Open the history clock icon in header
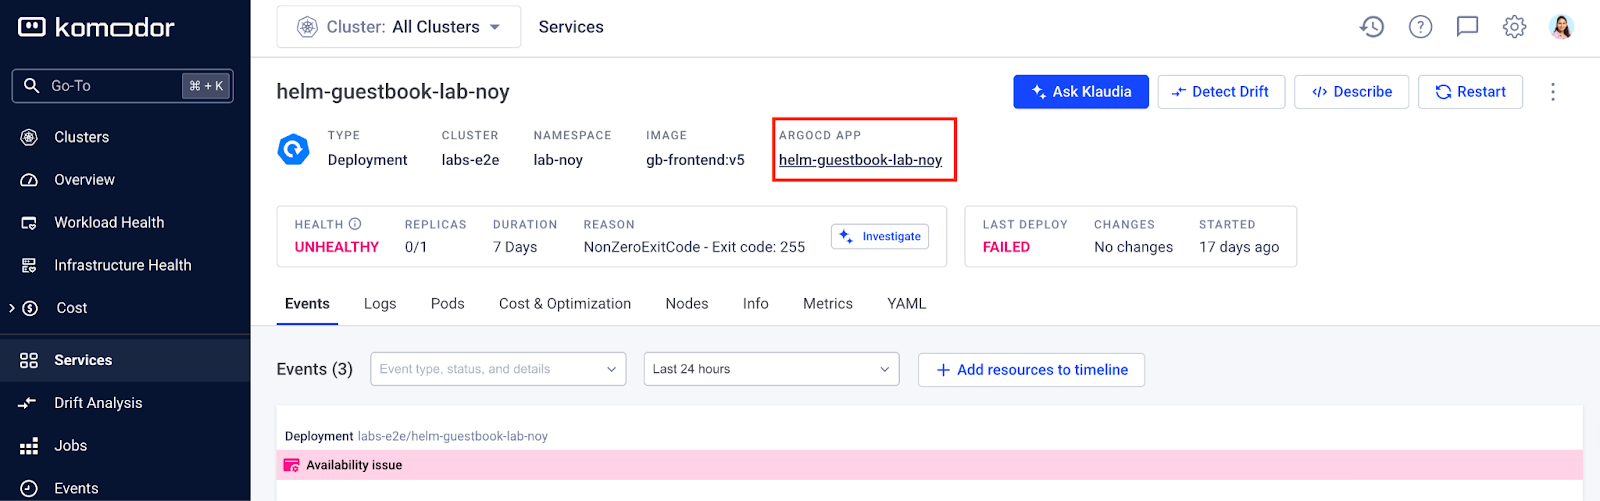 [1372, 27]
